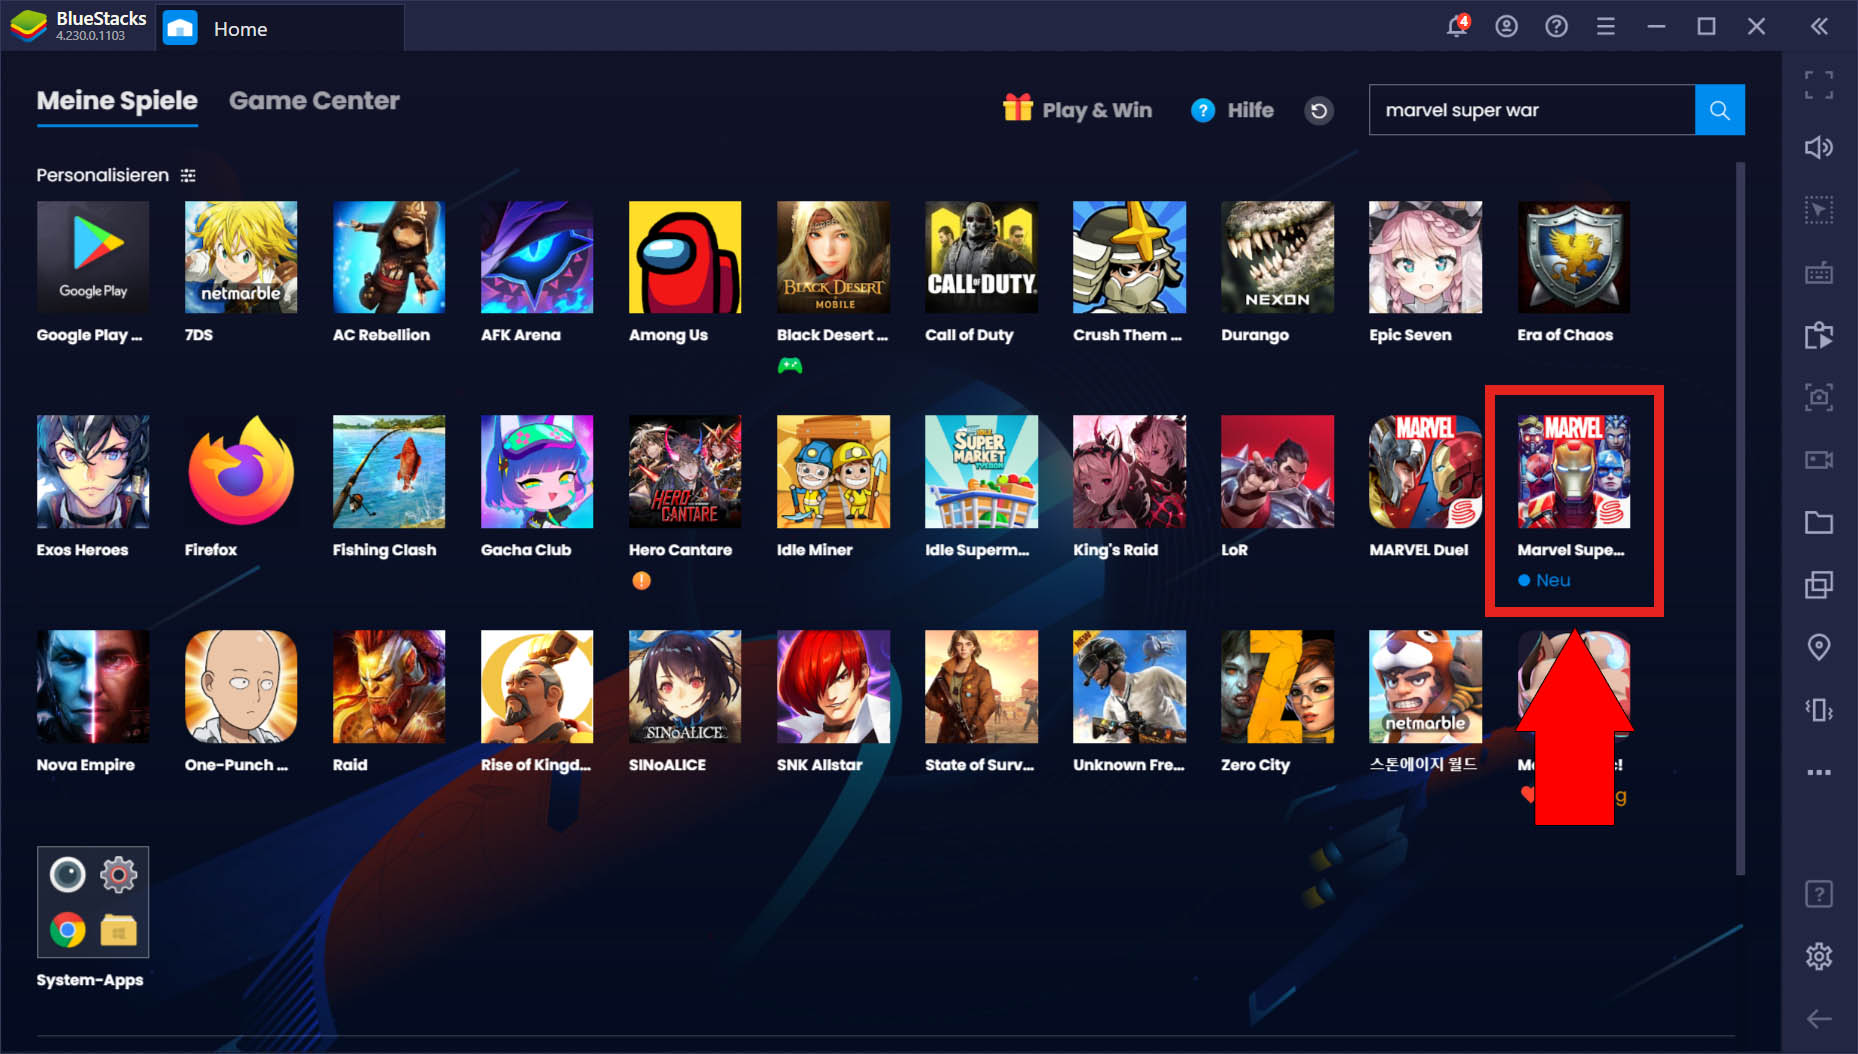Open the Raid game icon
The height and width of the screenshot is (1054, 1858).
point(389,686)
